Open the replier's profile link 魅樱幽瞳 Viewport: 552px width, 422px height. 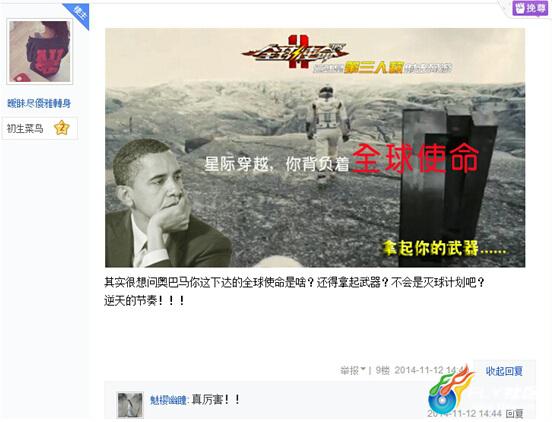click(169, 400)
